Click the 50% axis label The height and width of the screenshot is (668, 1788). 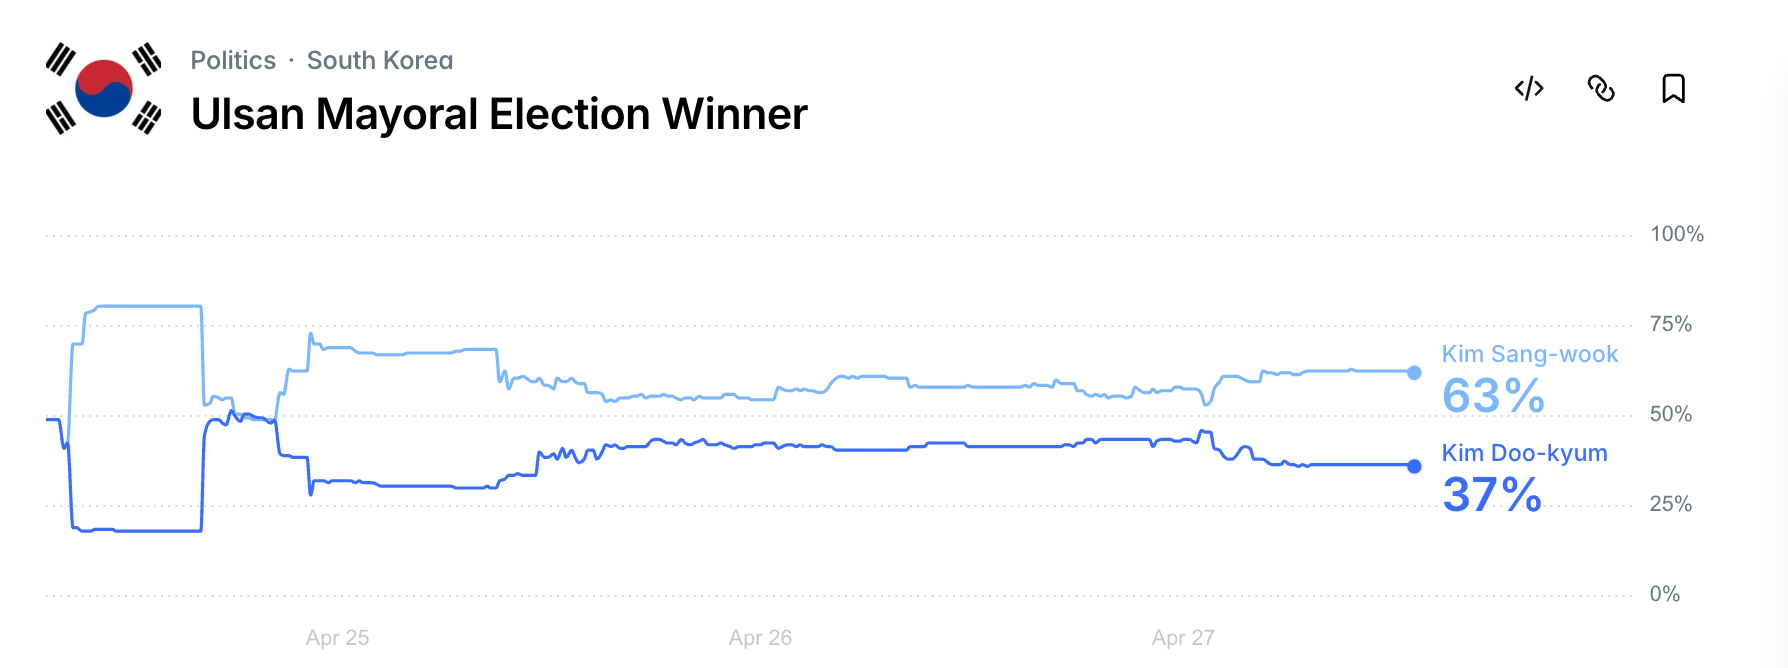pyautogui.click(x=1671, y=414)
